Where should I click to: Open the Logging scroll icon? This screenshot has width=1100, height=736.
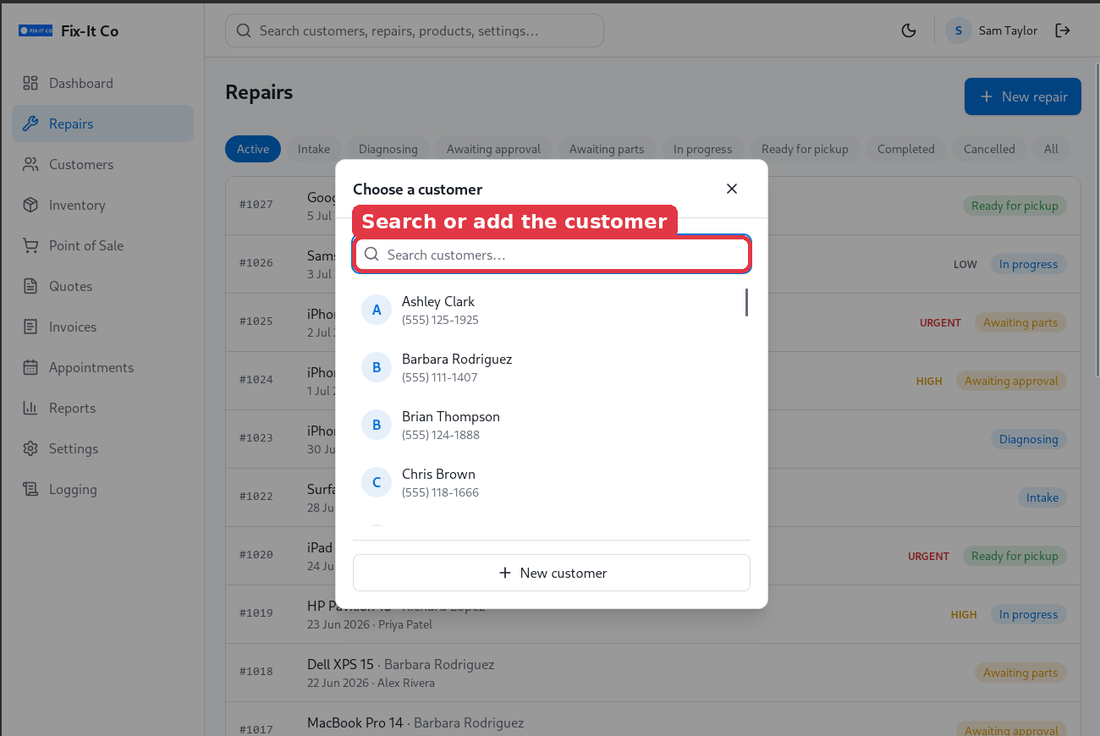tap(30, 489)
